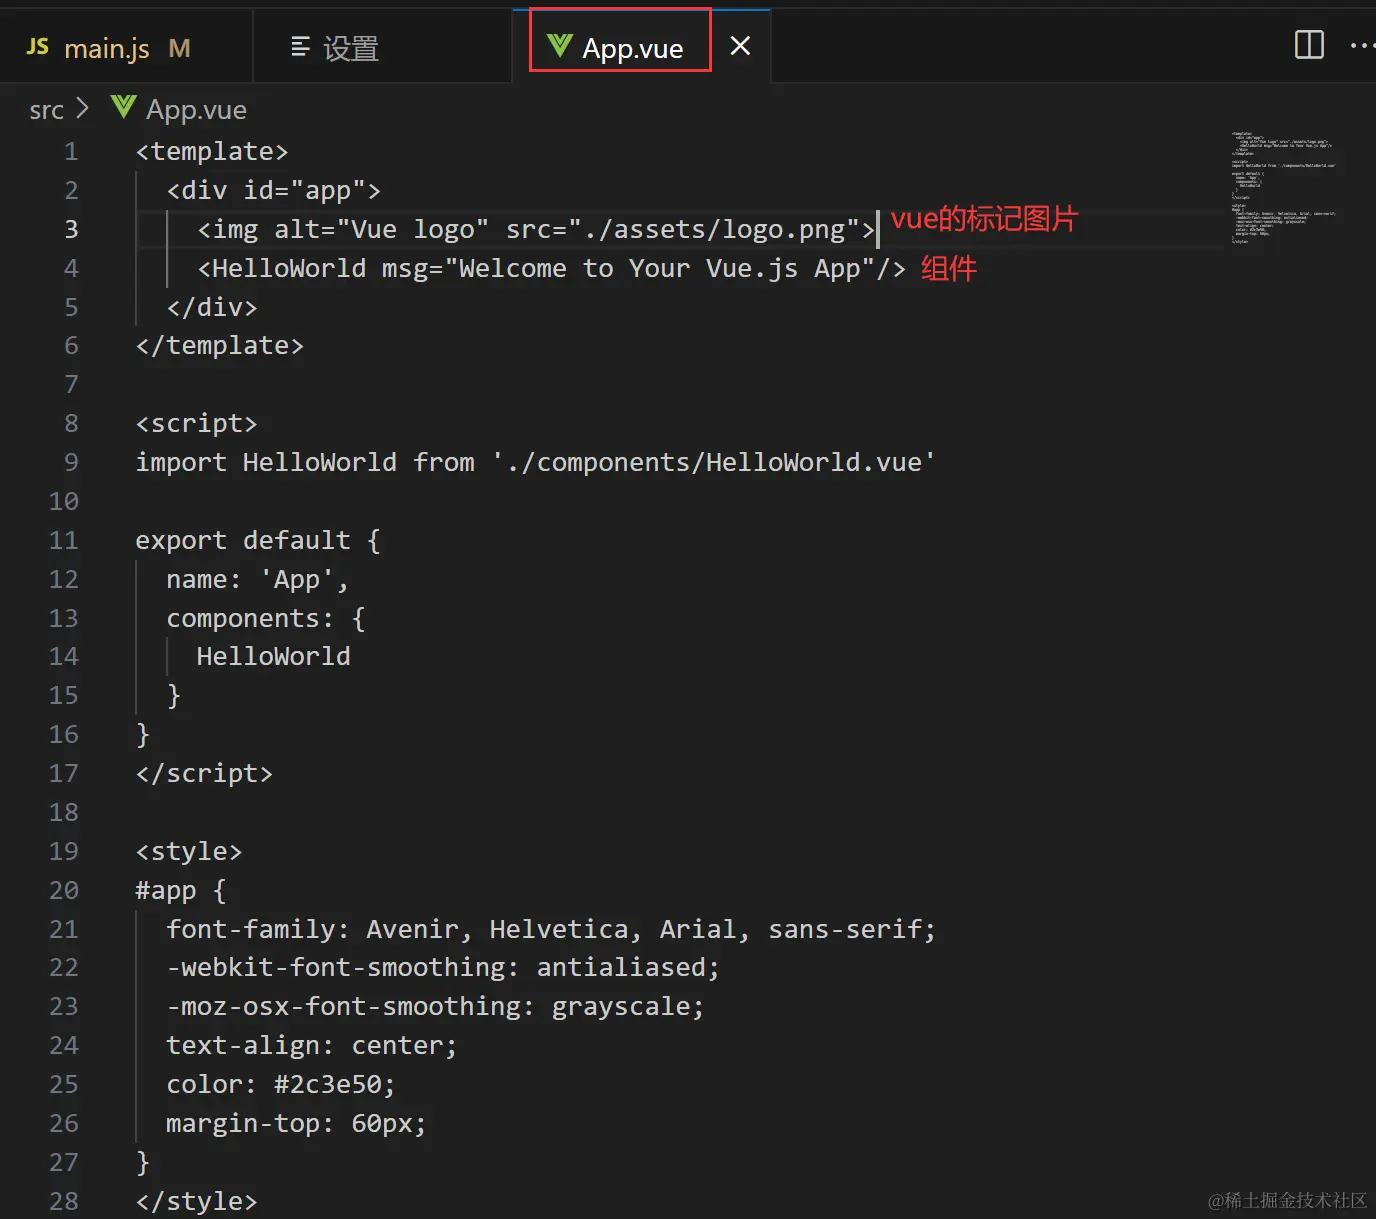
Task: Click the import HelloWorld statement
Action: point(535,462)
